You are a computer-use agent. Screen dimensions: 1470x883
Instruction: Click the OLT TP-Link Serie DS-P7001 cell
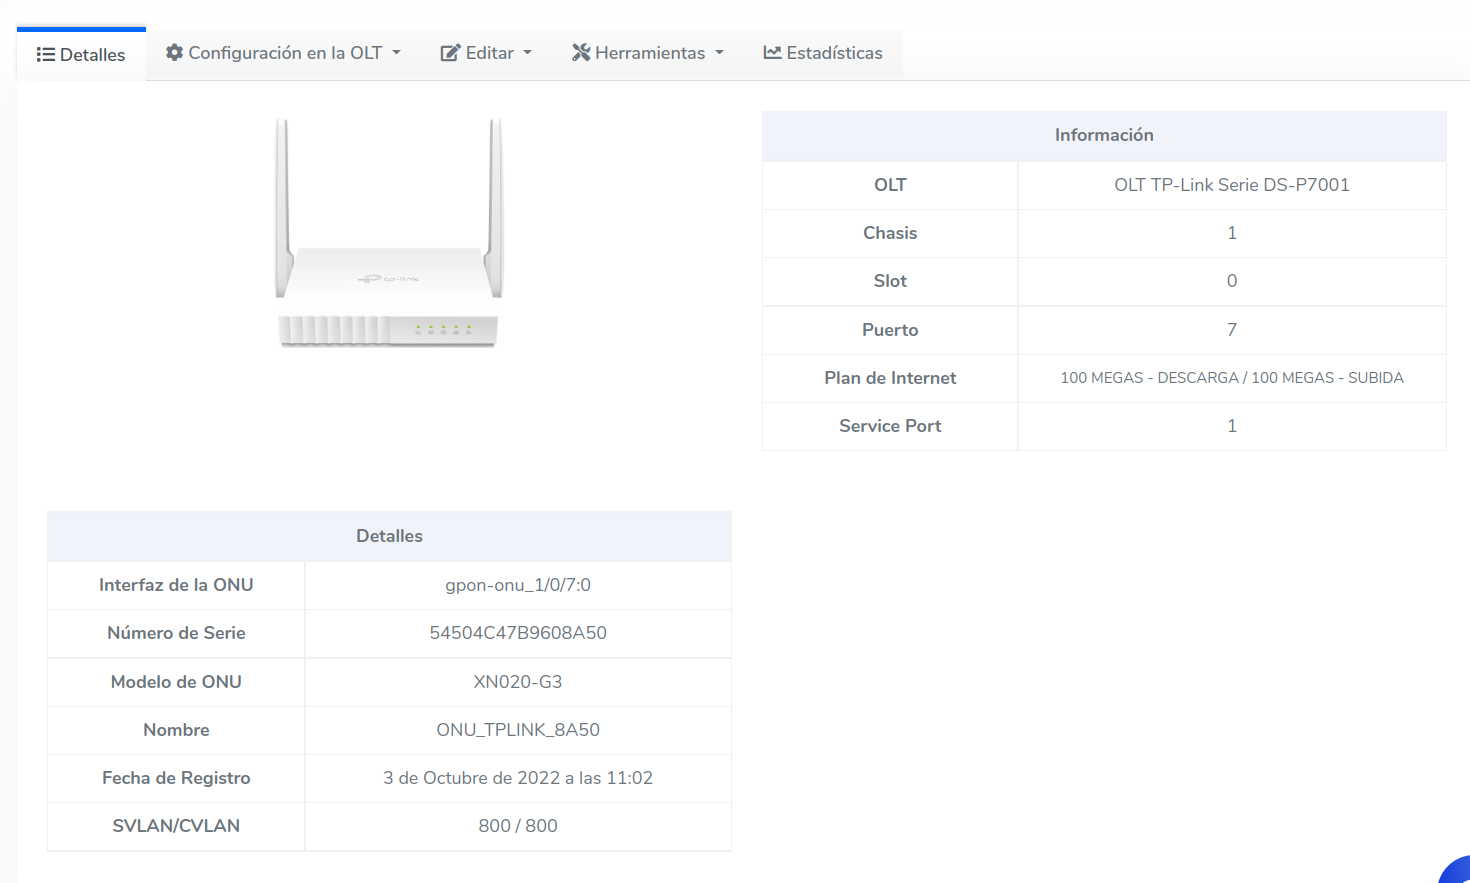pos(1231,185)
